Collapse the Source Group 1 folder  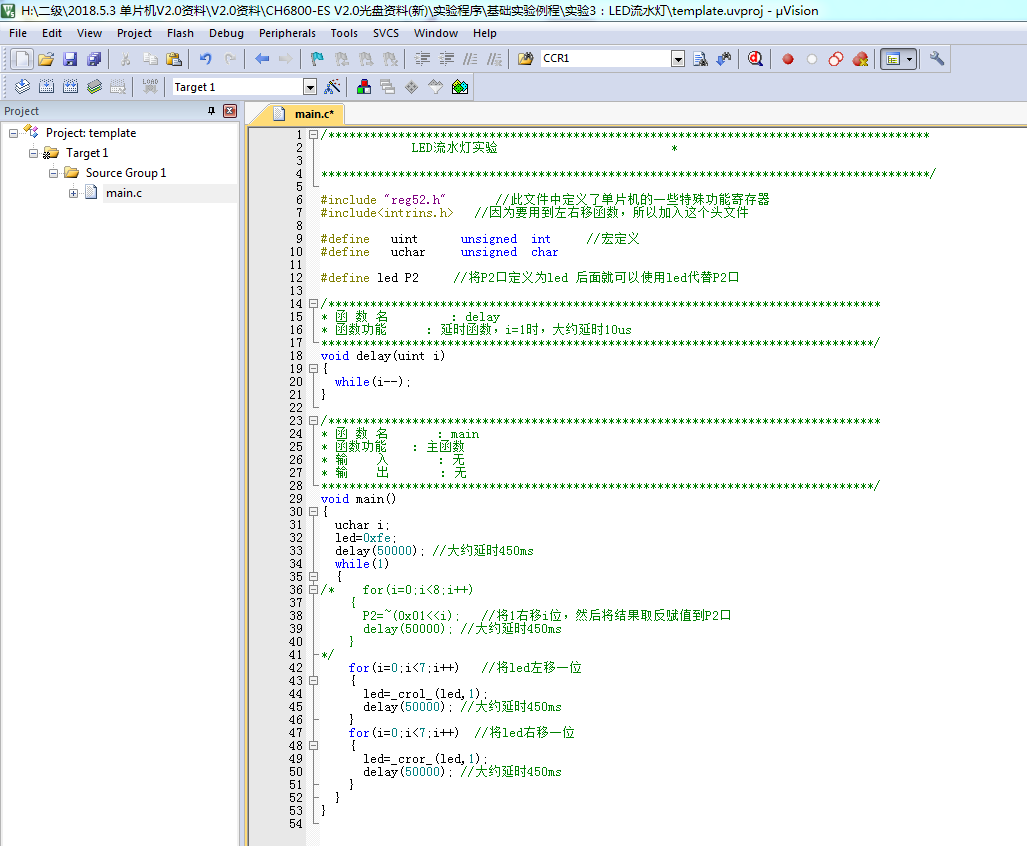[x=54, y=173]
